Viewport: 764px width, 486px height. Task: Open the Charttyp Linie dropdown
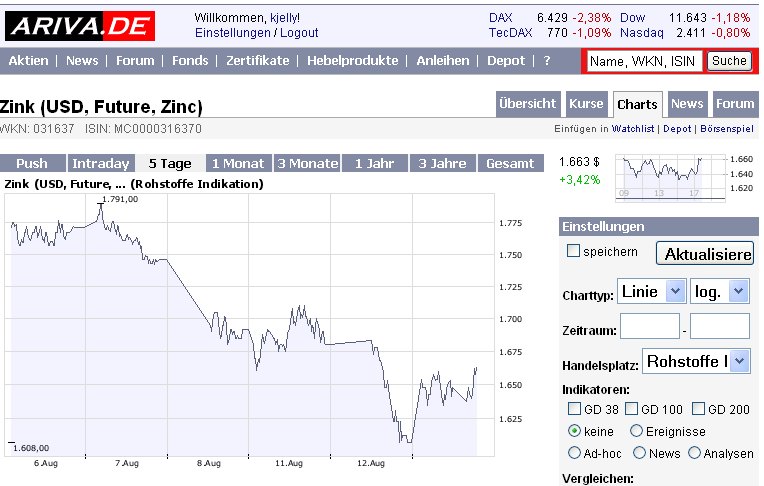click(651, 291)
